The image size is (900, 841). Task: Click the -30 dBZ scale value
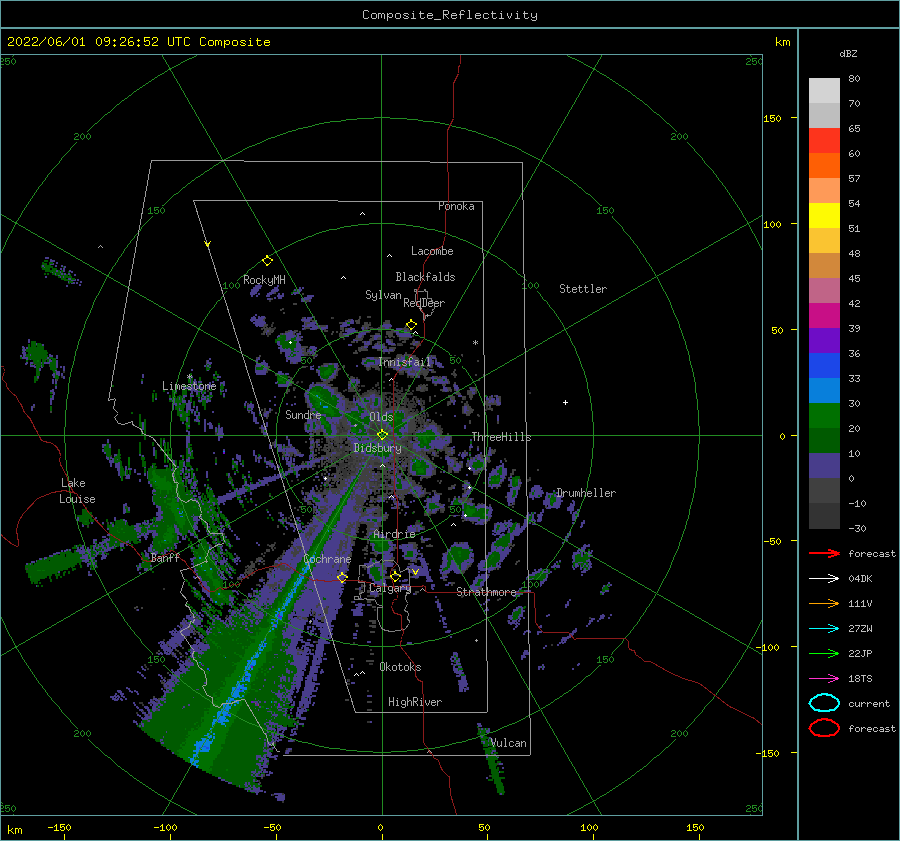857,528
